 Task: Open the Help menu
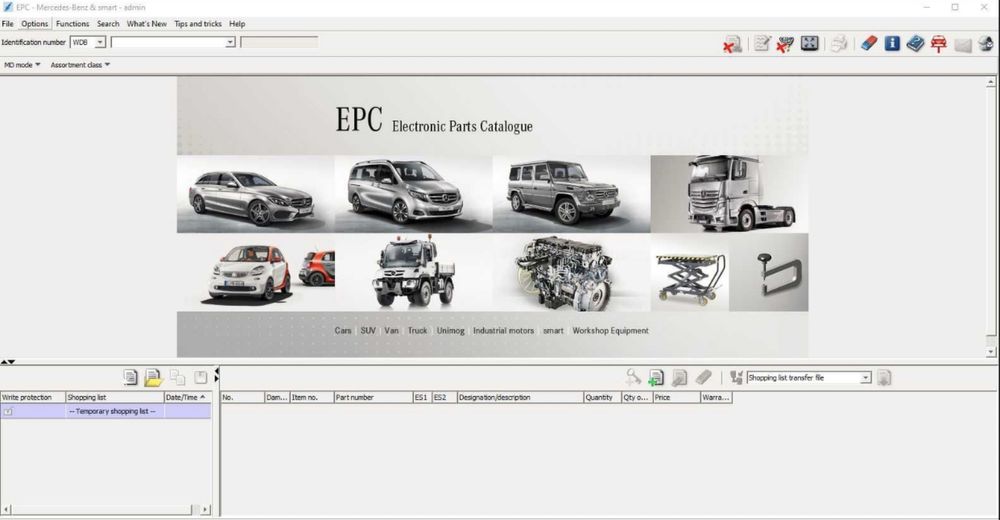(237, 24)
